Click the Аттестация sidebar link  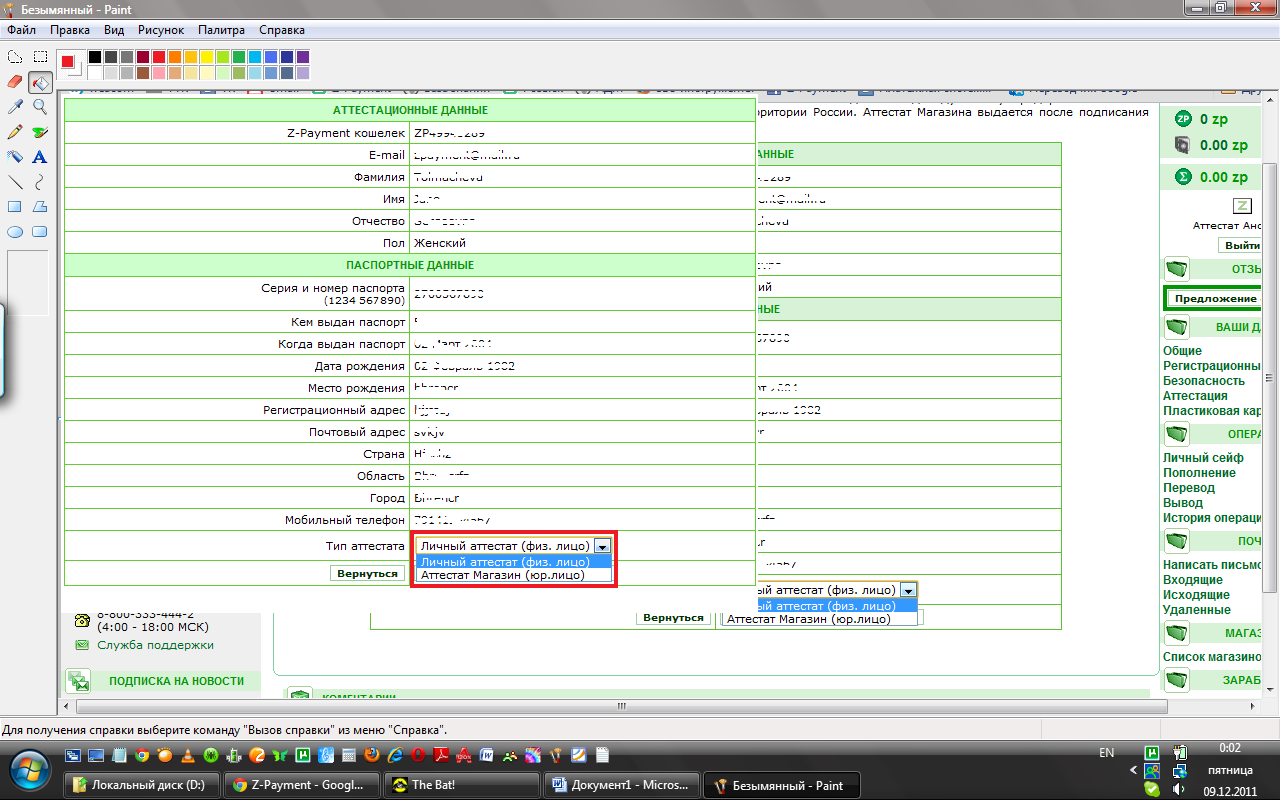pos(1195,396)
